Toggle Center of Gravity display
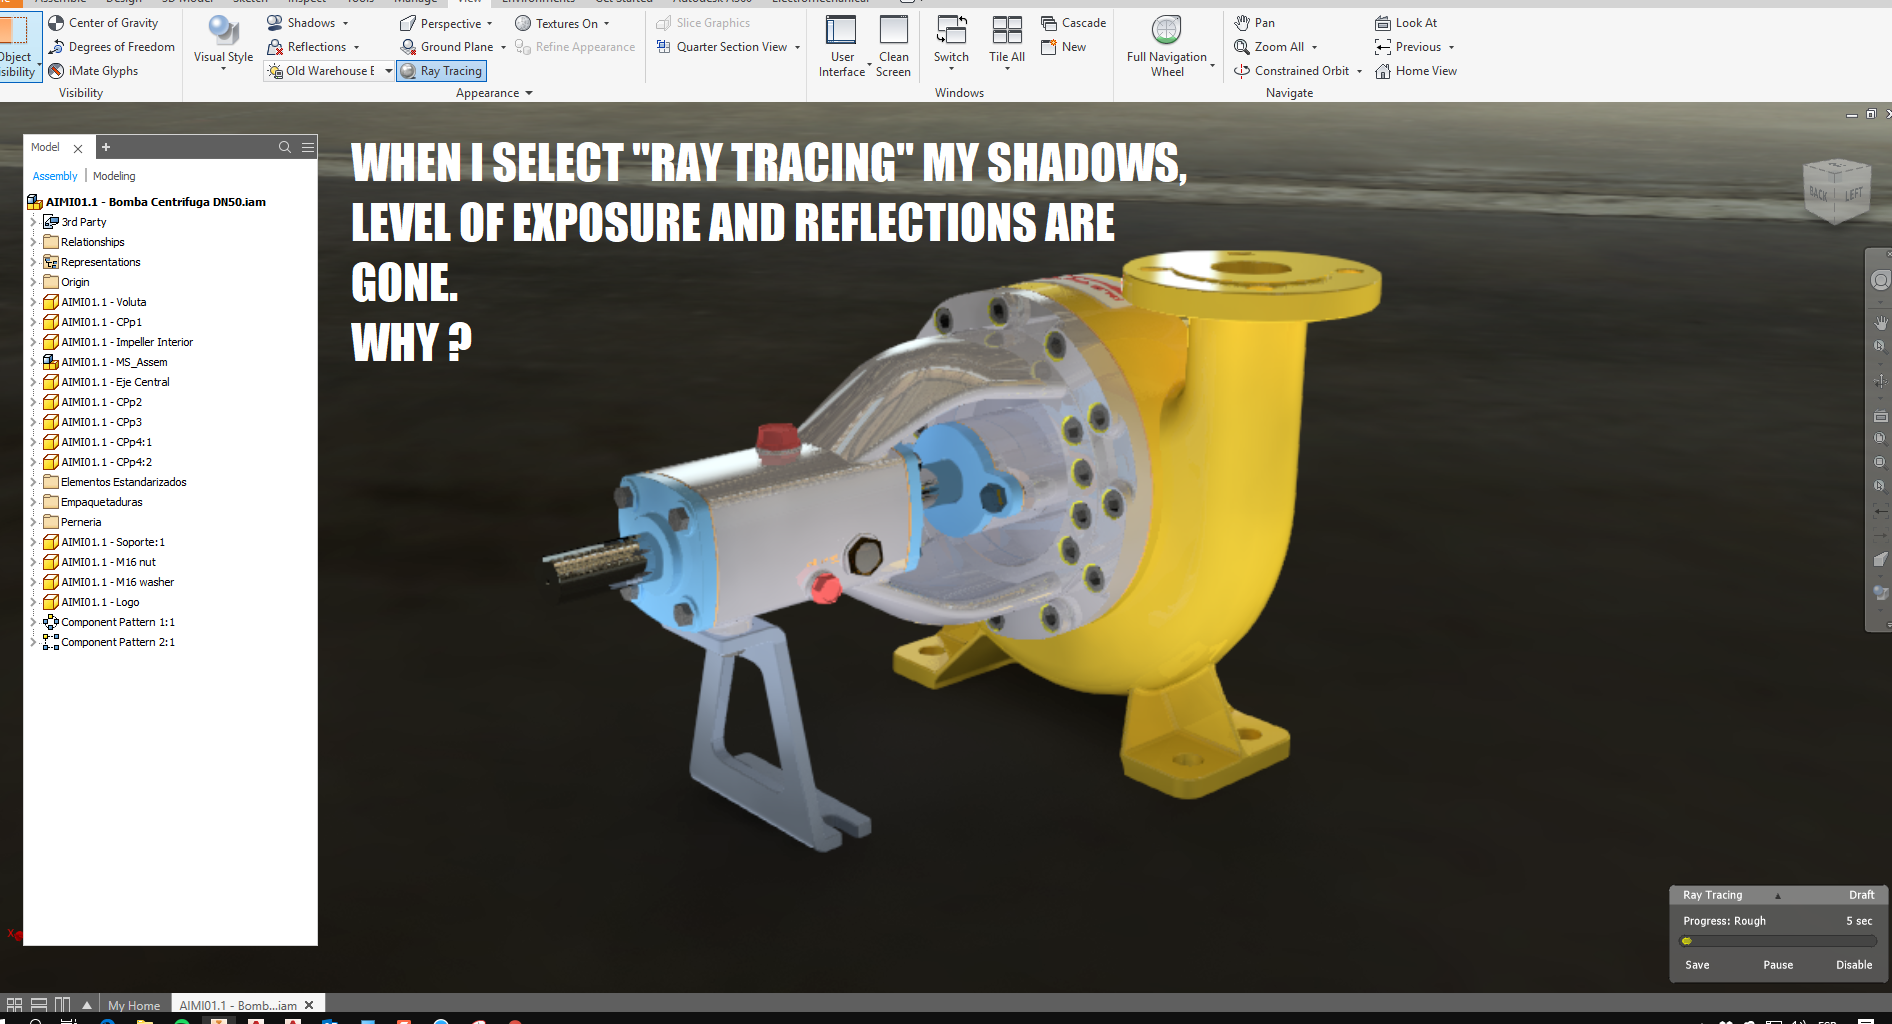This screenshot has height=1024, width=1892. point(103,23)
